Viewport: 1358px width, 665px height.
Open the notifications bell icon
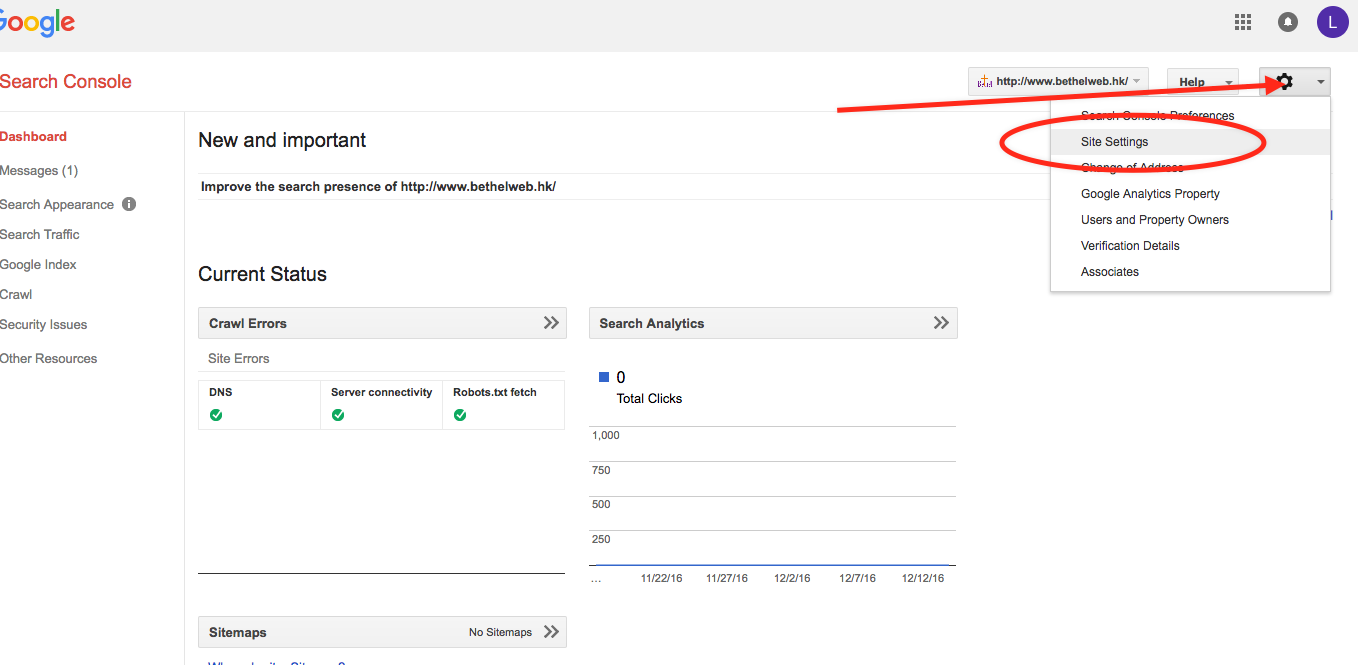click(x=1288, y=22)
